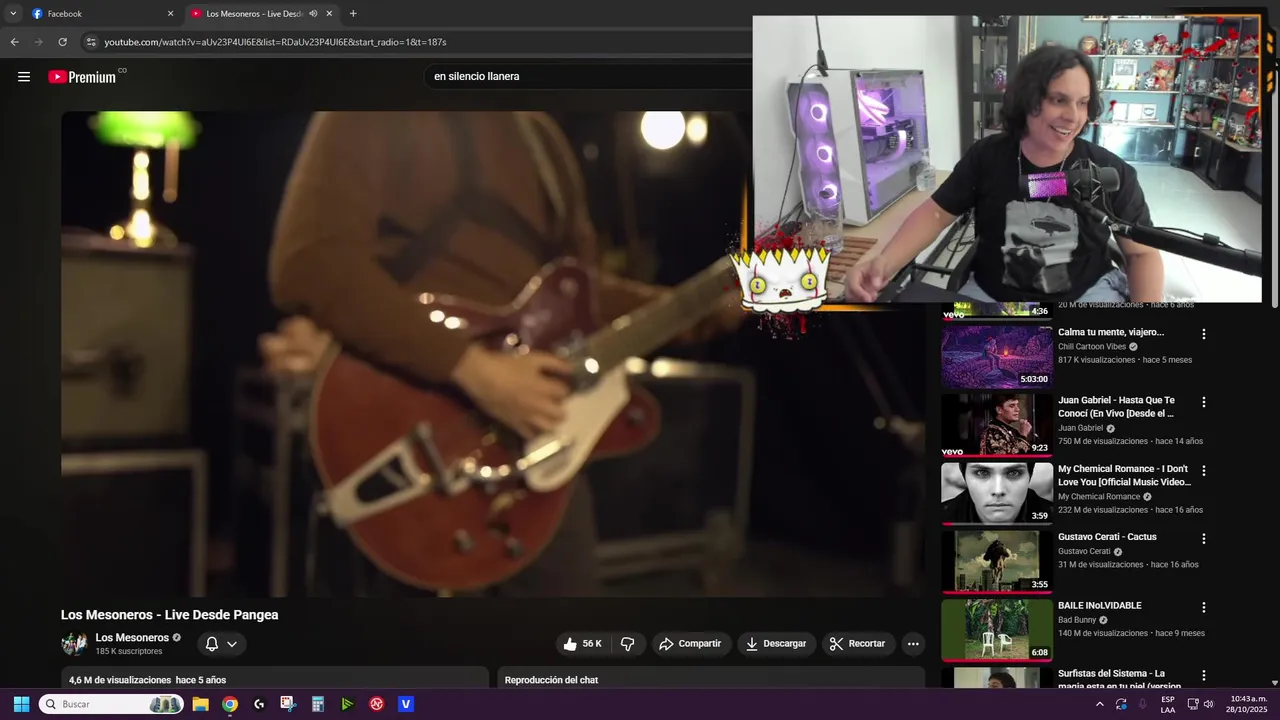The height and width of the screenshot is (720, 1280).
Task: Open options menu for My Chemical Romance video
Action: pos(1204,471)
